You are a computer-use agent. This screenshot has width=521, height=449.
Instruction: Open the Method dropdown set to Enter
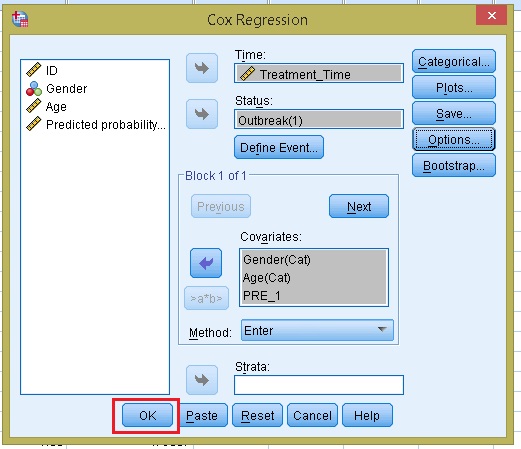[x=317, y=330]
